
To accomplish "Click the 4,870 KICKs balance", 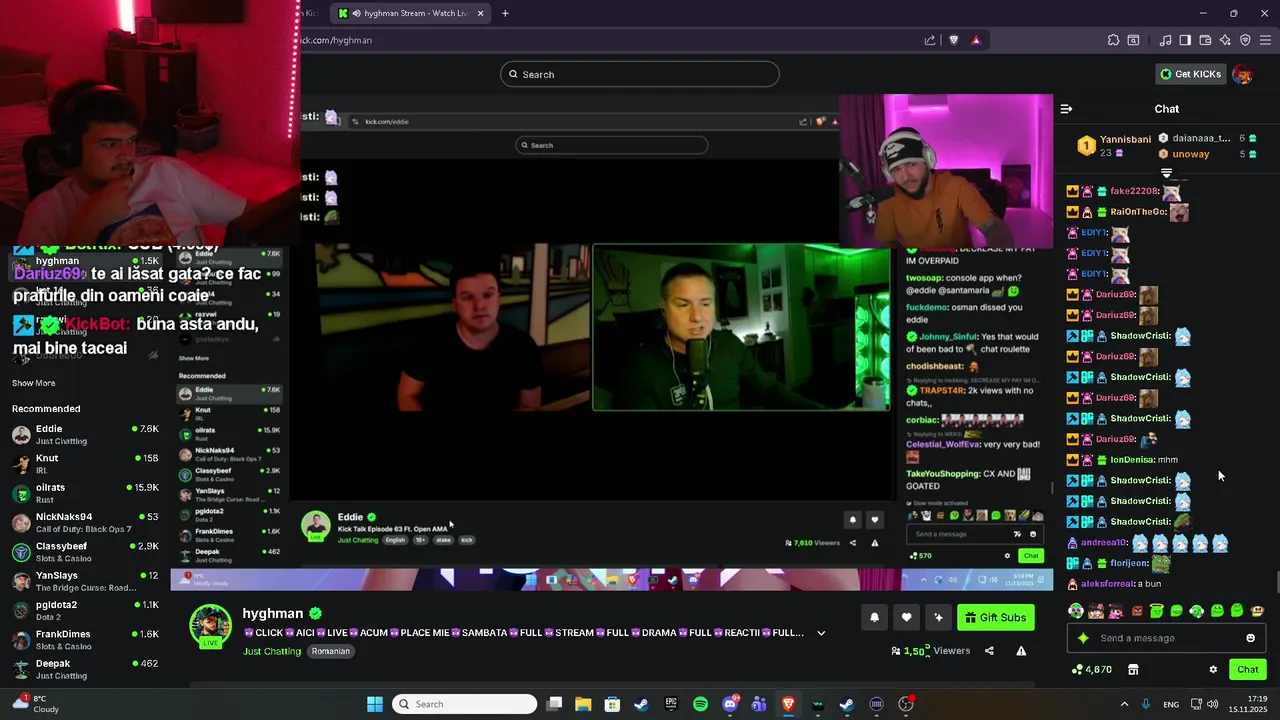I will click(x=1091, y=670).
